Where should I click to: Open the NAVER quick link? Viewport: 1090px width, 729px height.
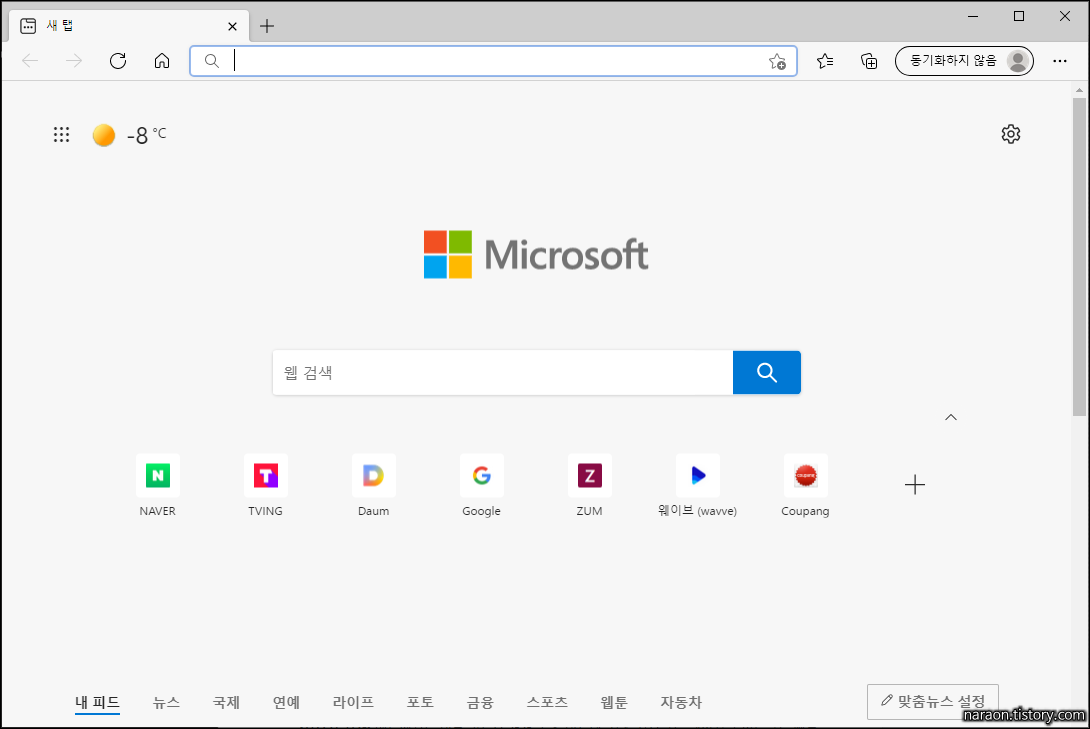(x=158, y=486)
